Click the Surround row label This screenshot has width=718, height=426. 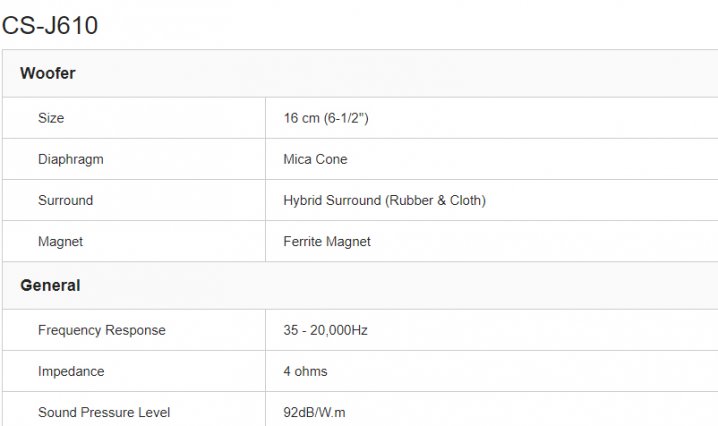tap(65, 200)
